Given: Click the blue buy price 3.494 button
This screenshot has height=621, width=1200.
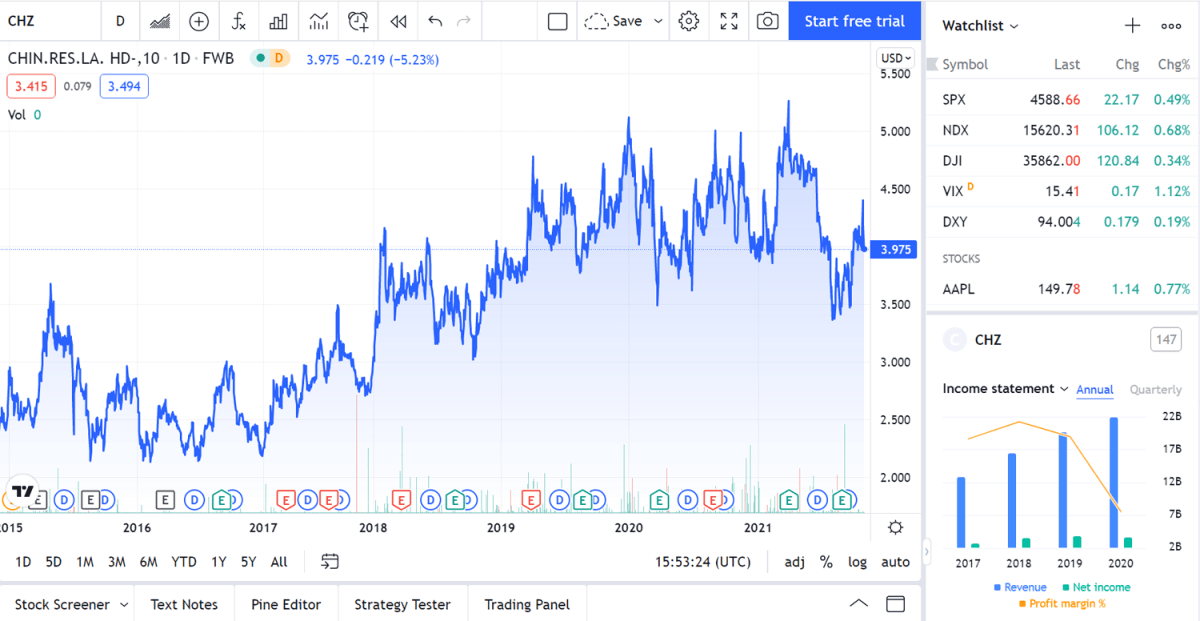Looking at the screenshot, I should click(x=124, y=86).
